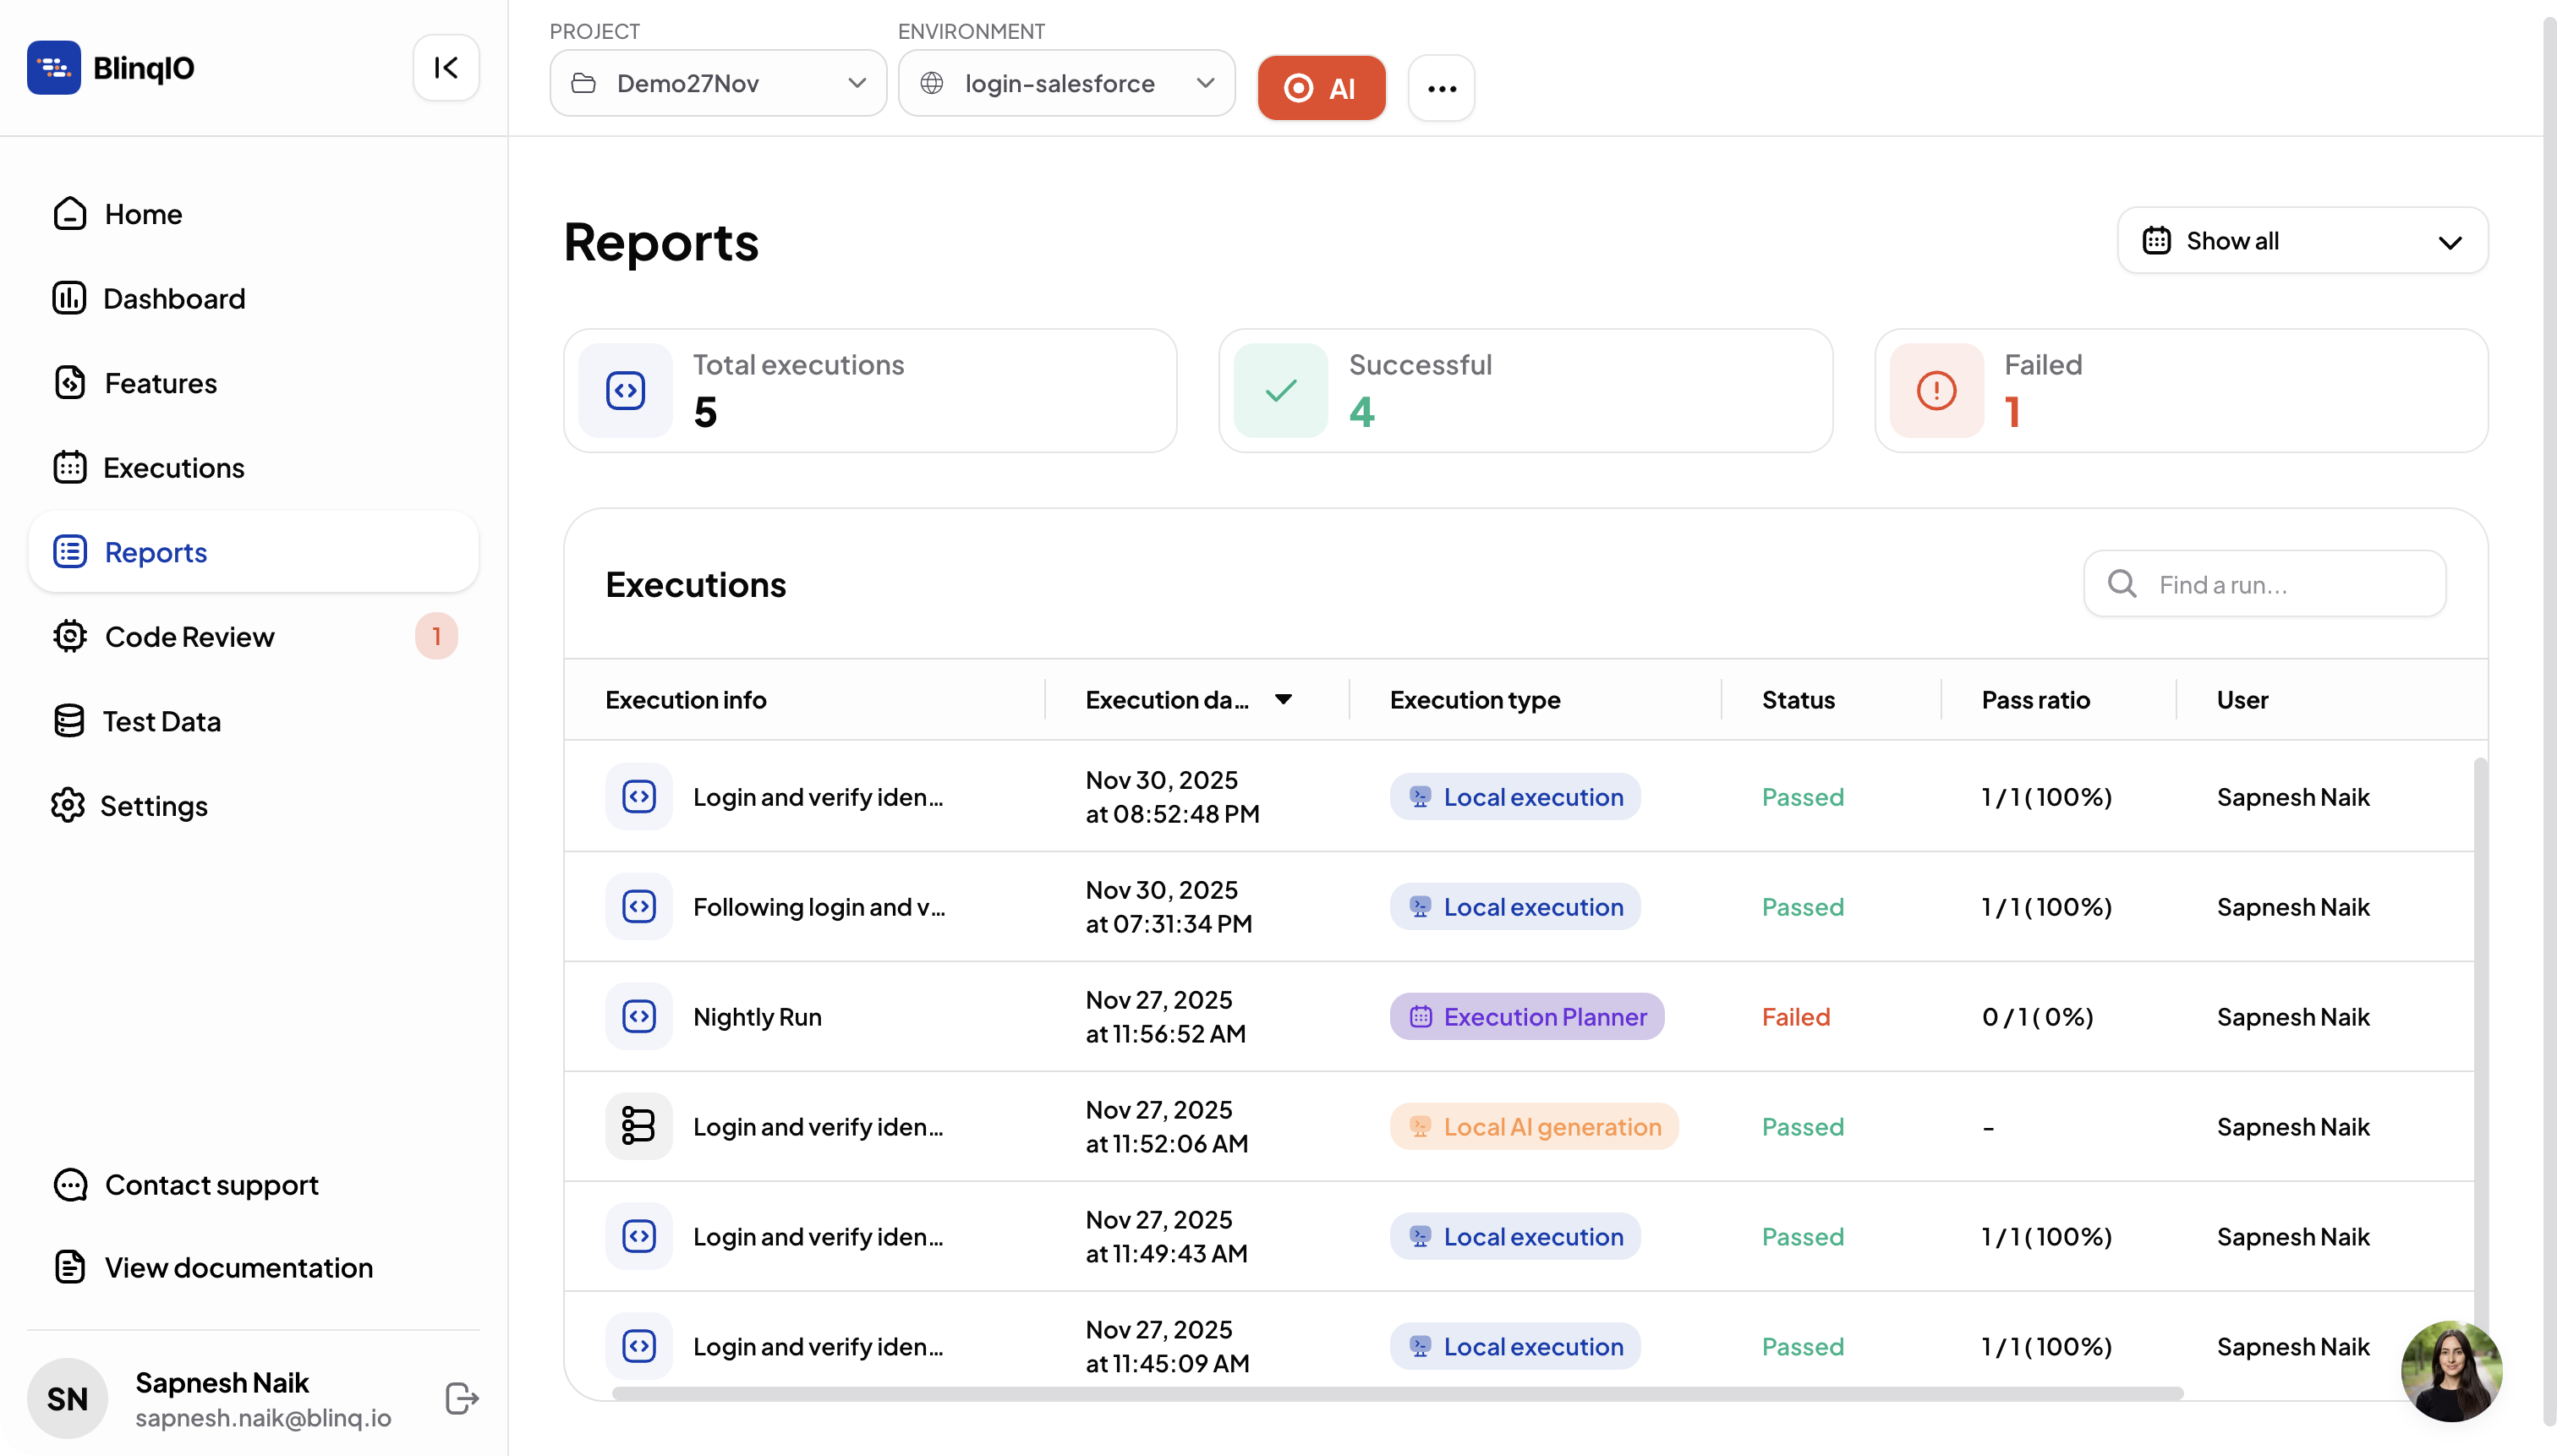Click the Total executions code icon
The height and width of the screenshot is (1456, 2557).
pos(626,391)
